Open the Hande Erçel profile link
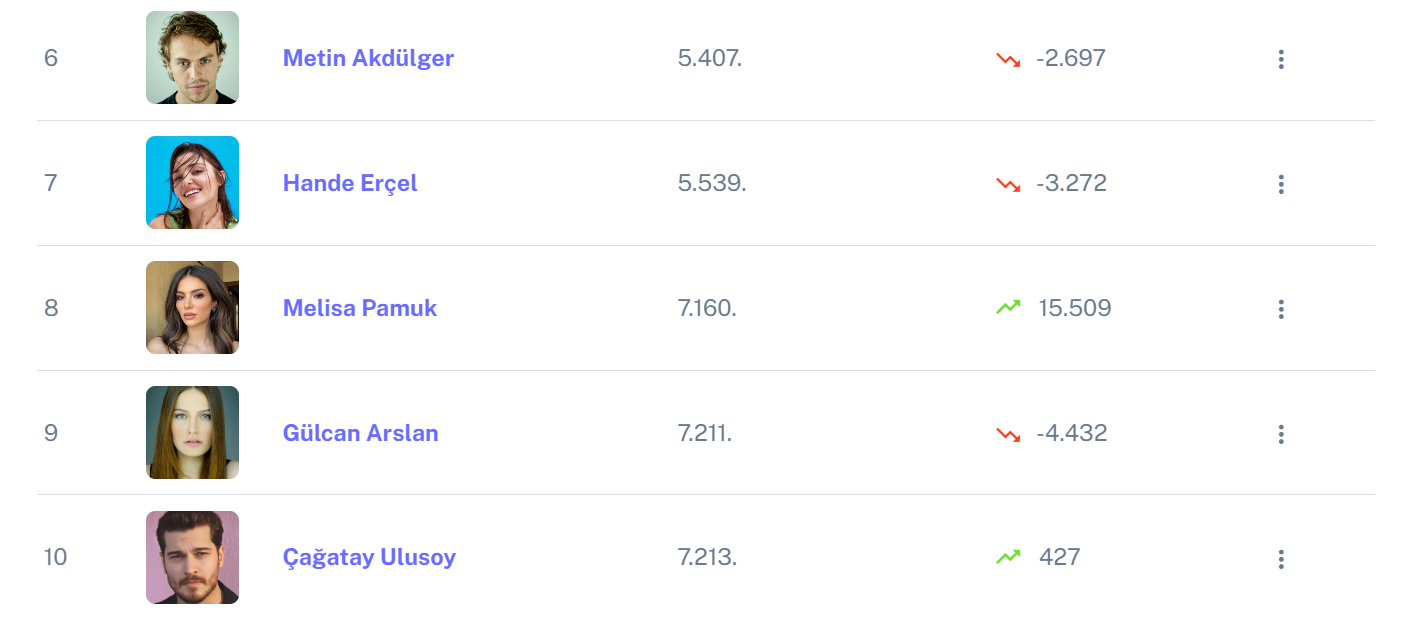The width and height of the screenshot is (1408, 619). coord(350,183)
